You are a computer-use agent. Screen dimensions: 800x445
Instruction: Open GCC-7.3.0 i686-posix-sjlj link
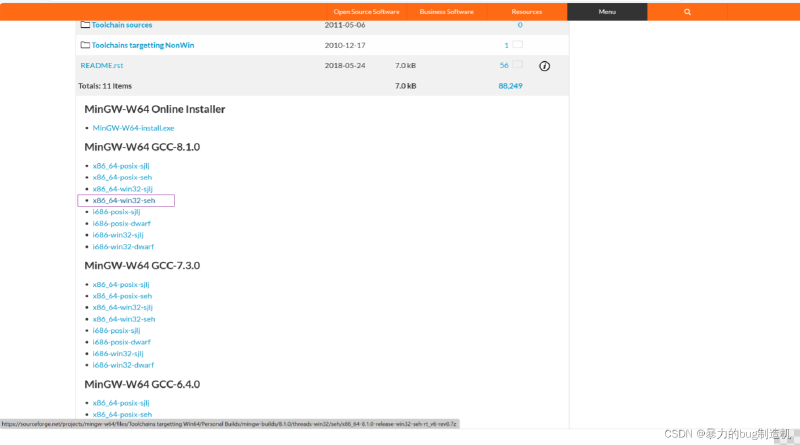click(116, 330)
